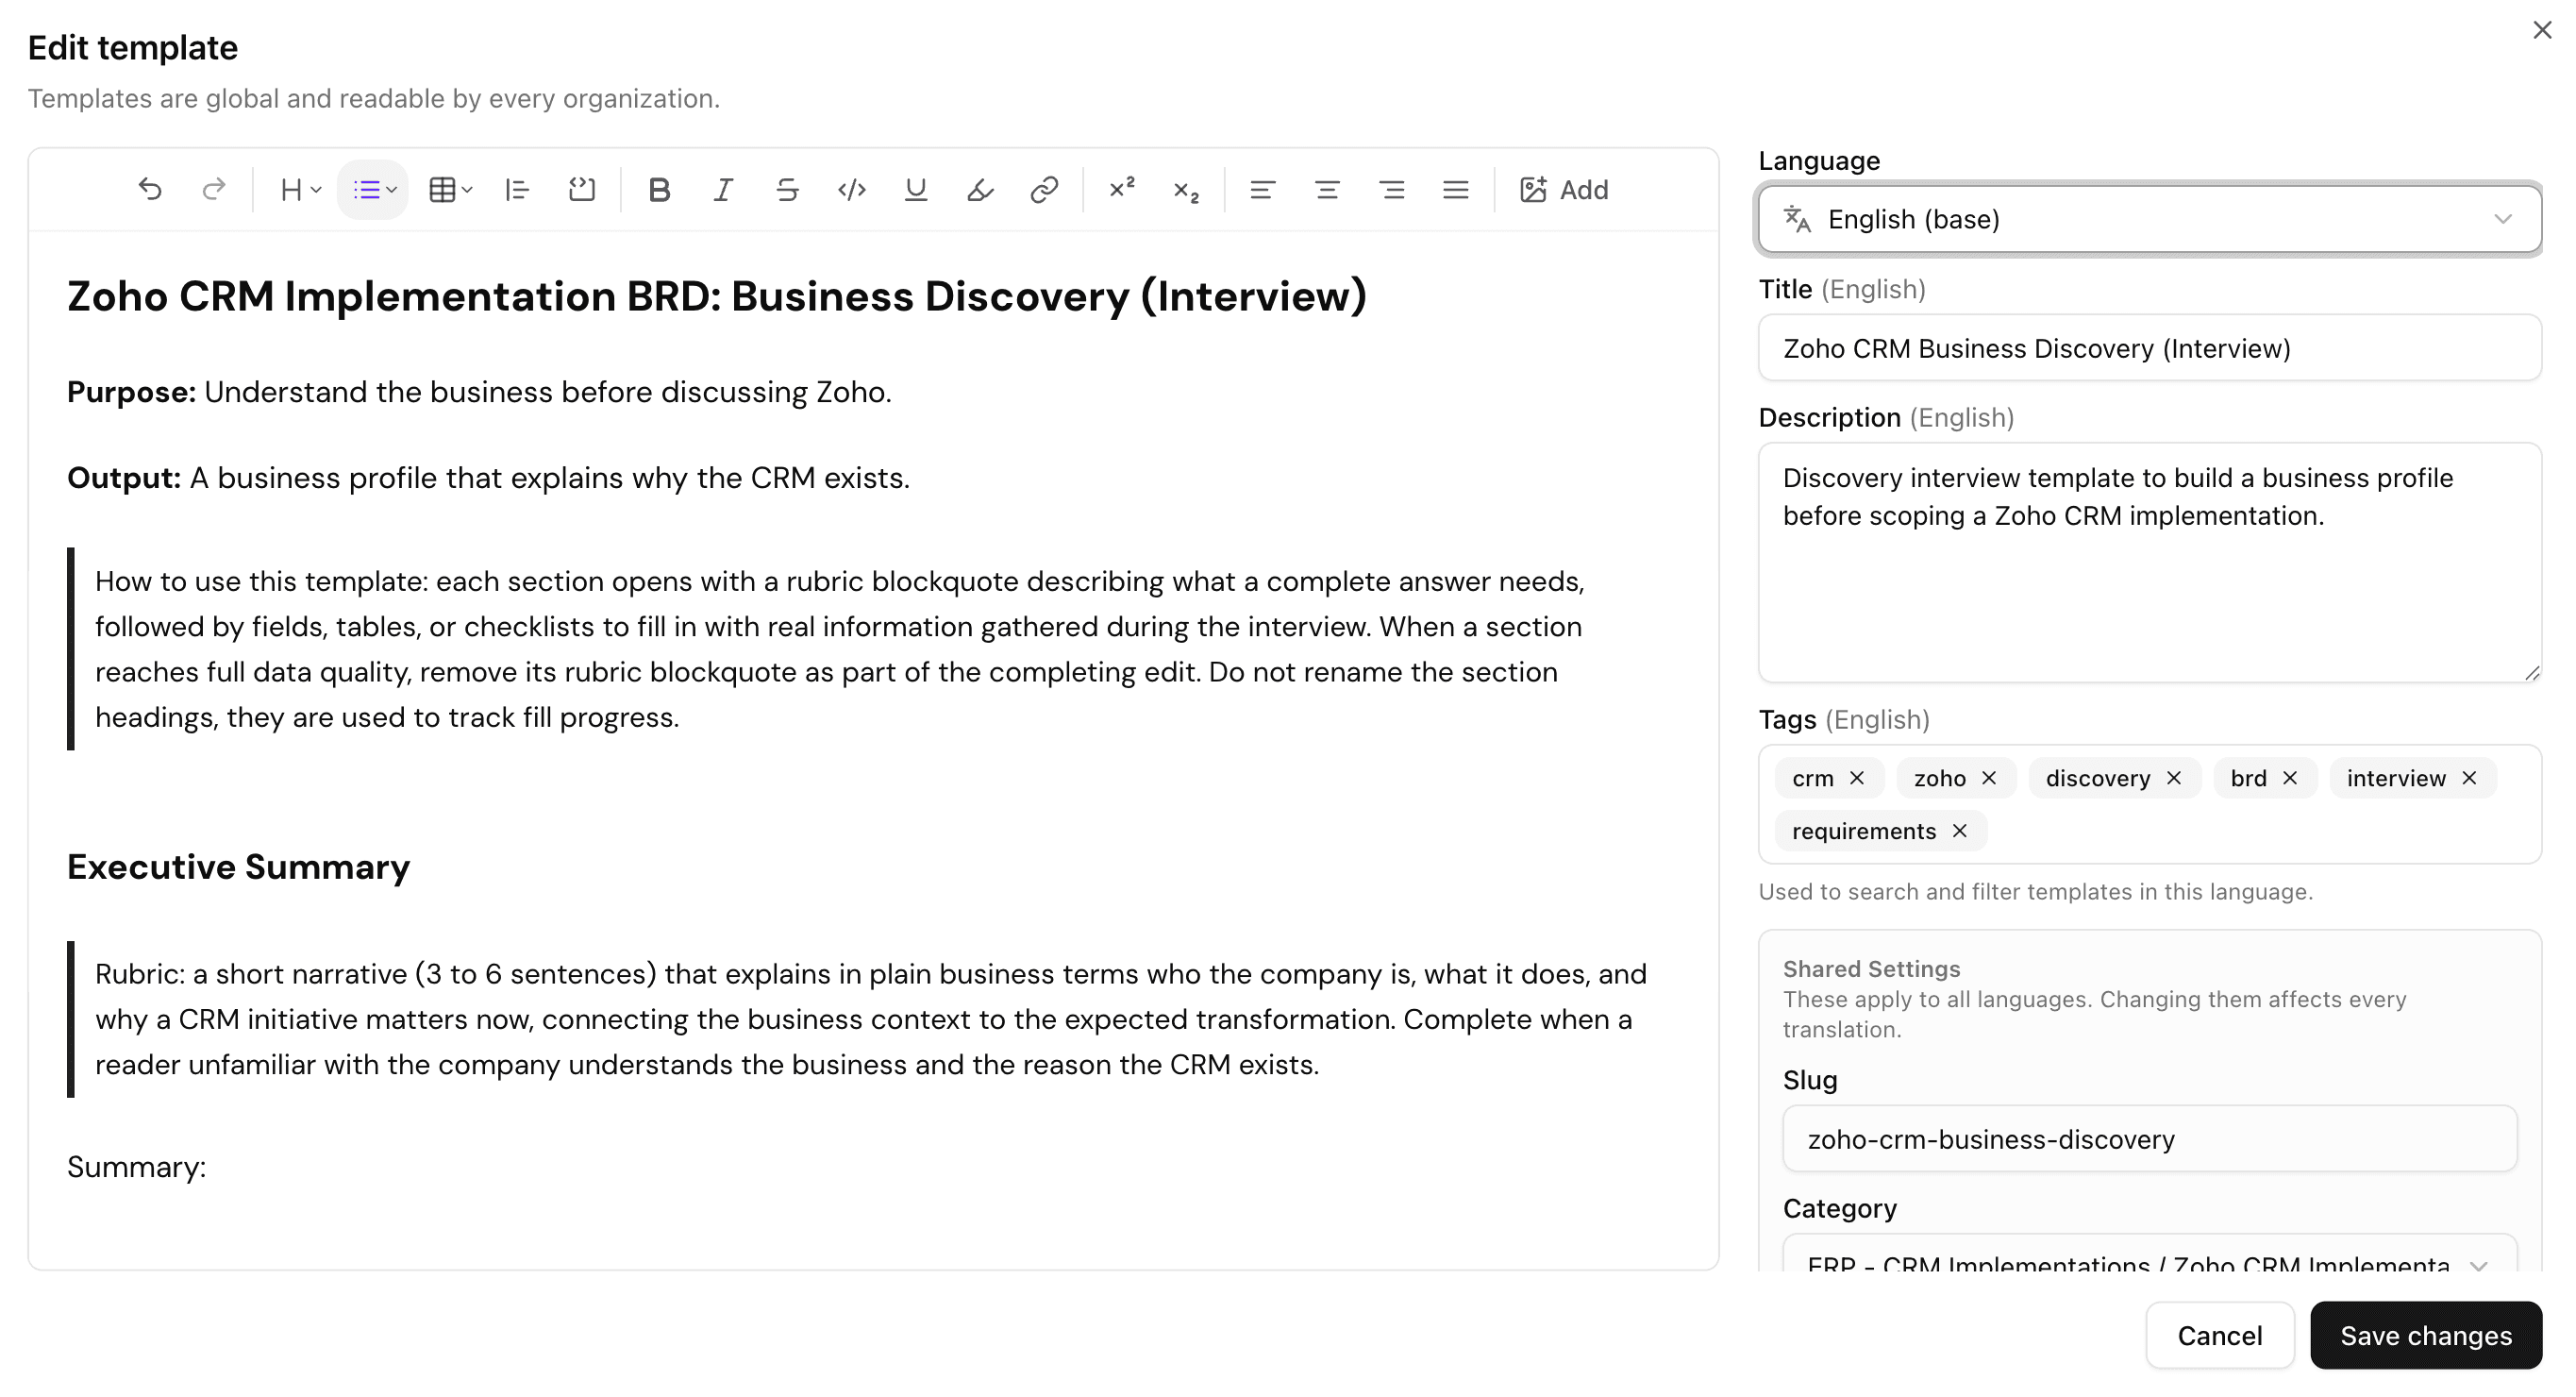Apply subscript formatting

click(1186, 189)
